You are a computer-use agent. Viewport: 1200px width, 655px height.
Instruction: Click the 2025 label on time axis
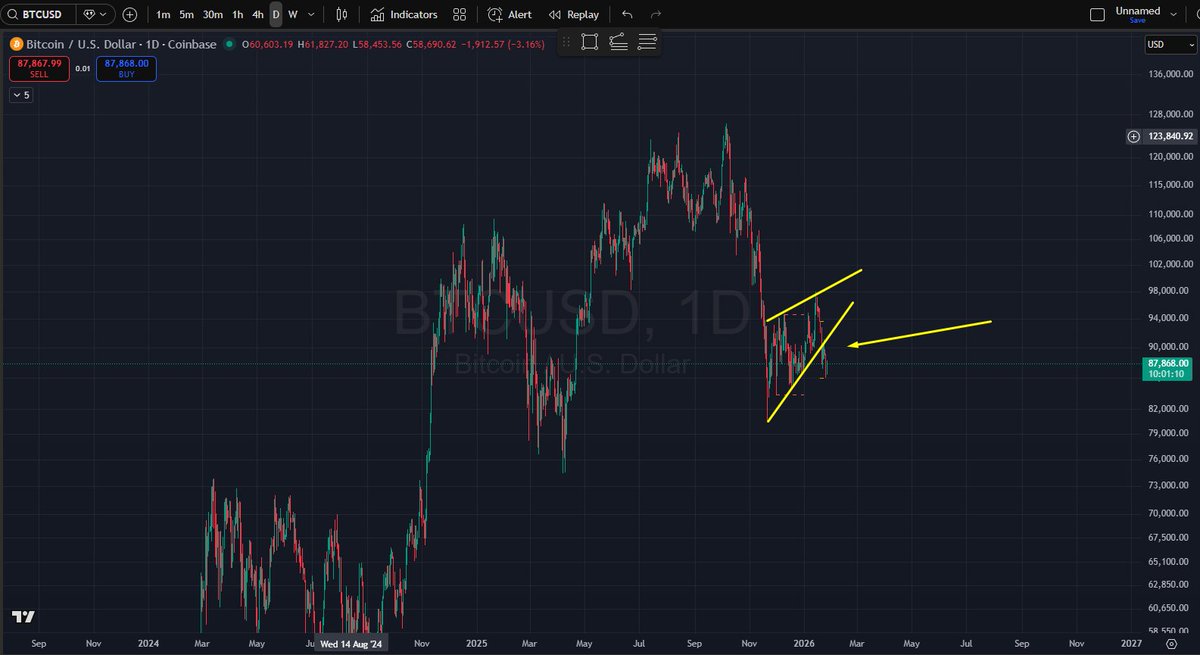[477, 645]
